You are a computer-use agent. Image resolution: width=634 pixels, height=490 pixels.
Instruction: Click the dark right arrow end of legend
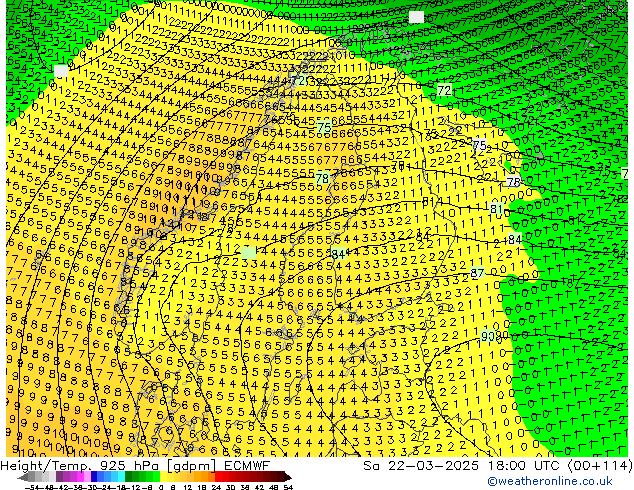288,477
